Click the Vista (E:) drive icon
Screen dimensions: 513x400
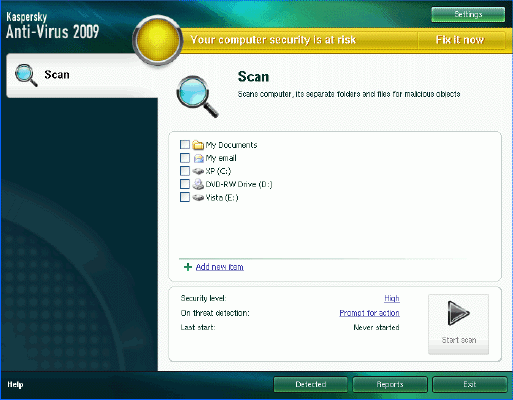[198, 198]
